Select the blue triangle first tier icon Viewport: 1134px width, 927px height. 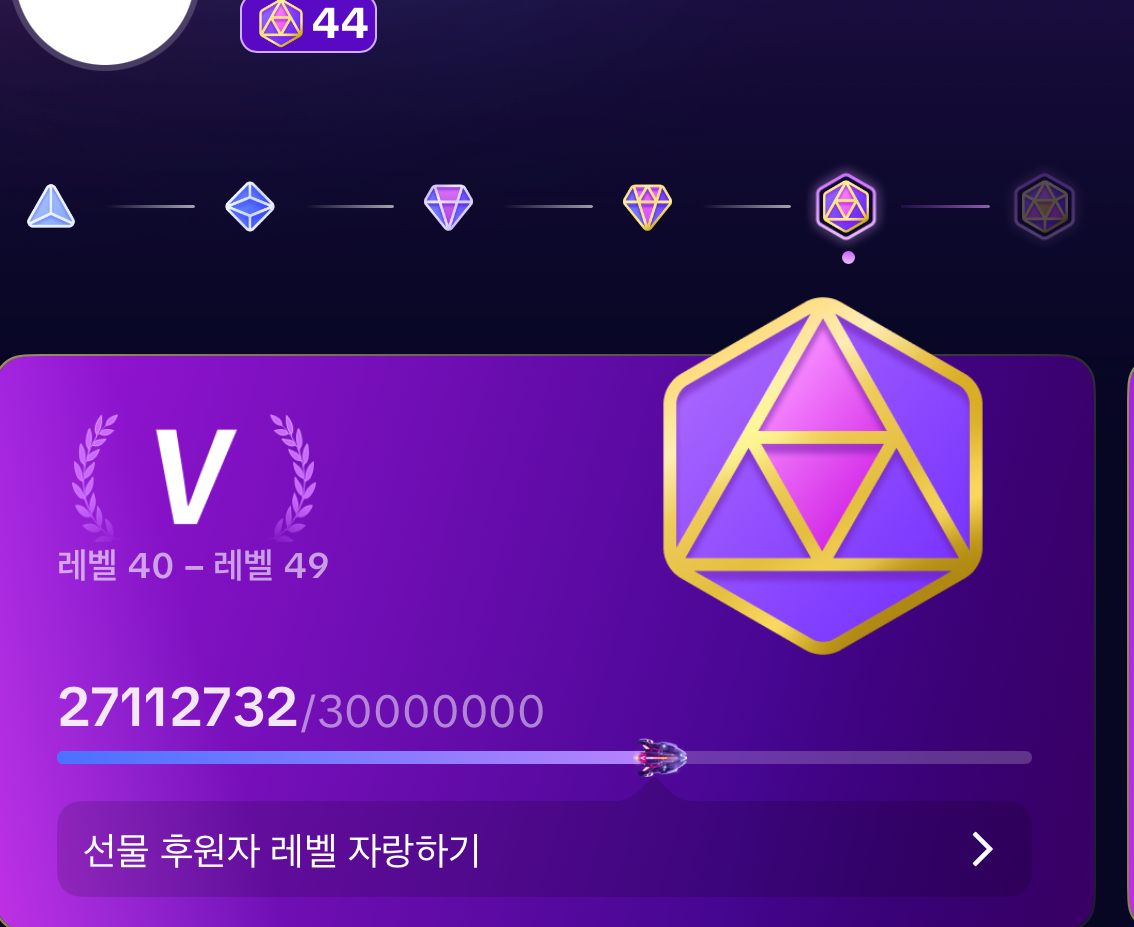(x=51, y=207)
